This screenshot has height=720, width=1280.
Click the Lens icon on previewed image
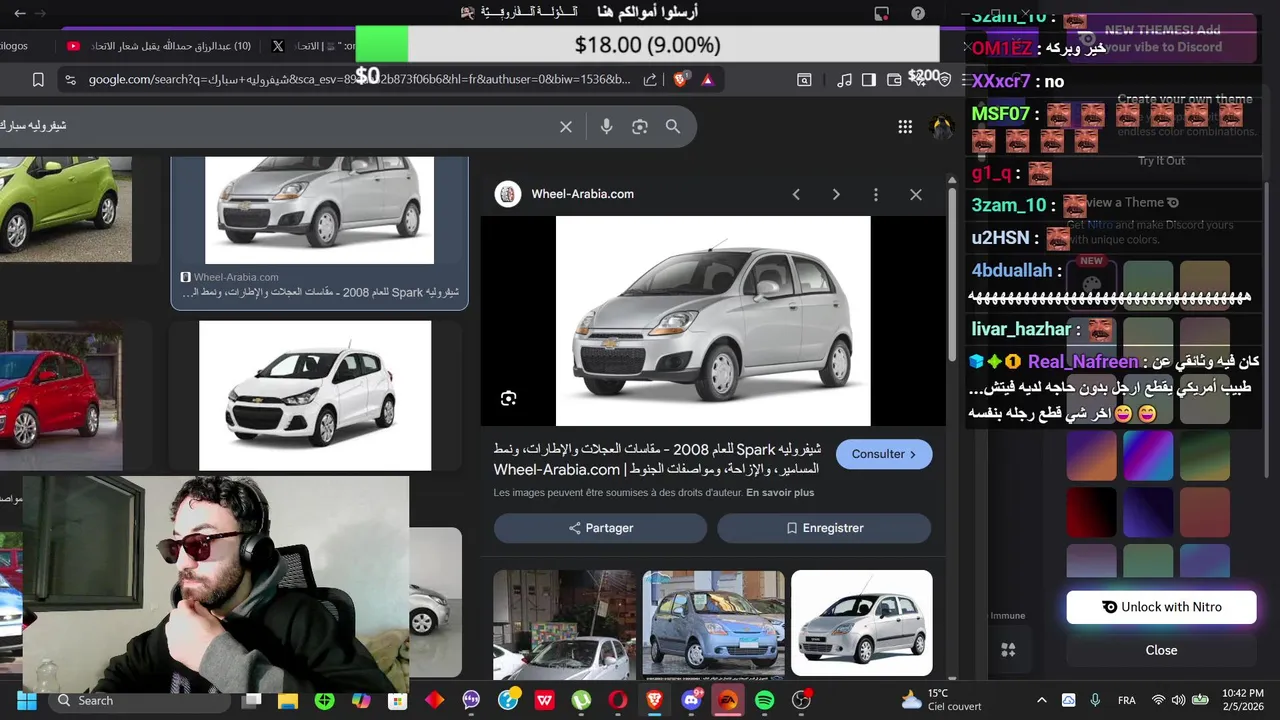click(x=508, y=398)
